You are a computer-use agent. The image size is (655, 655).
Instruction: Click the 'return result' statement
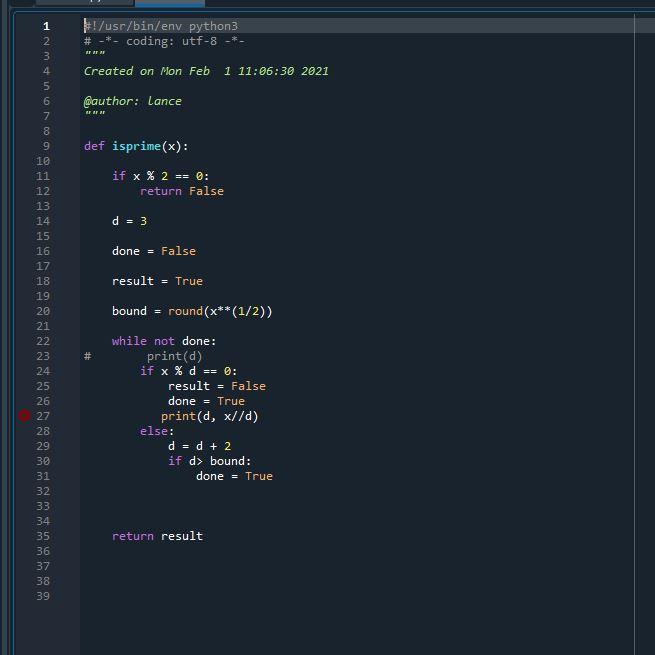157,536
